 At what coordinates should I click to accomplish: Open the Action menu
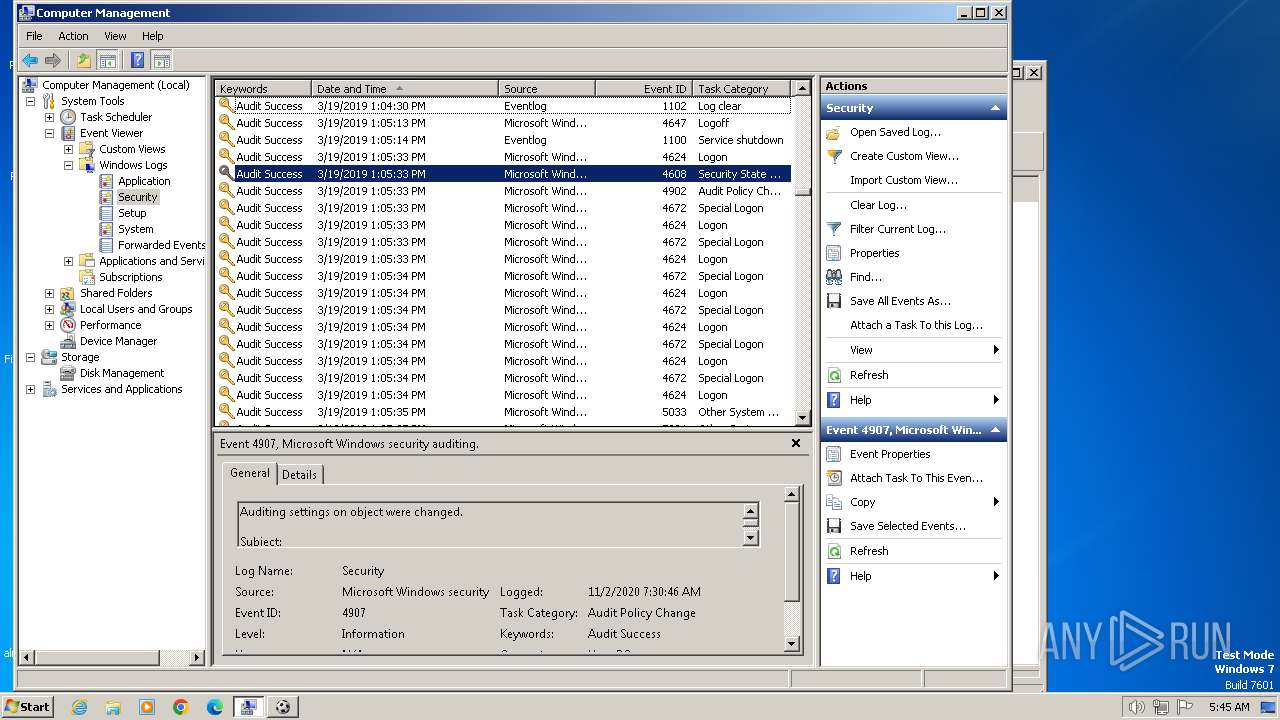pyautogui.click(x=73, y=36)
